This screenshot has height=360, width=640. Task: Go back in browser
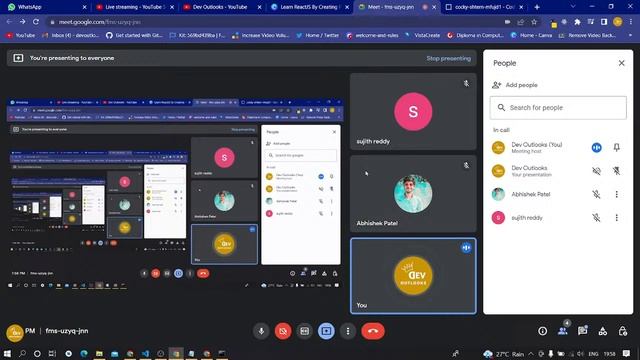pyautogui.click(x=9, y=22)
